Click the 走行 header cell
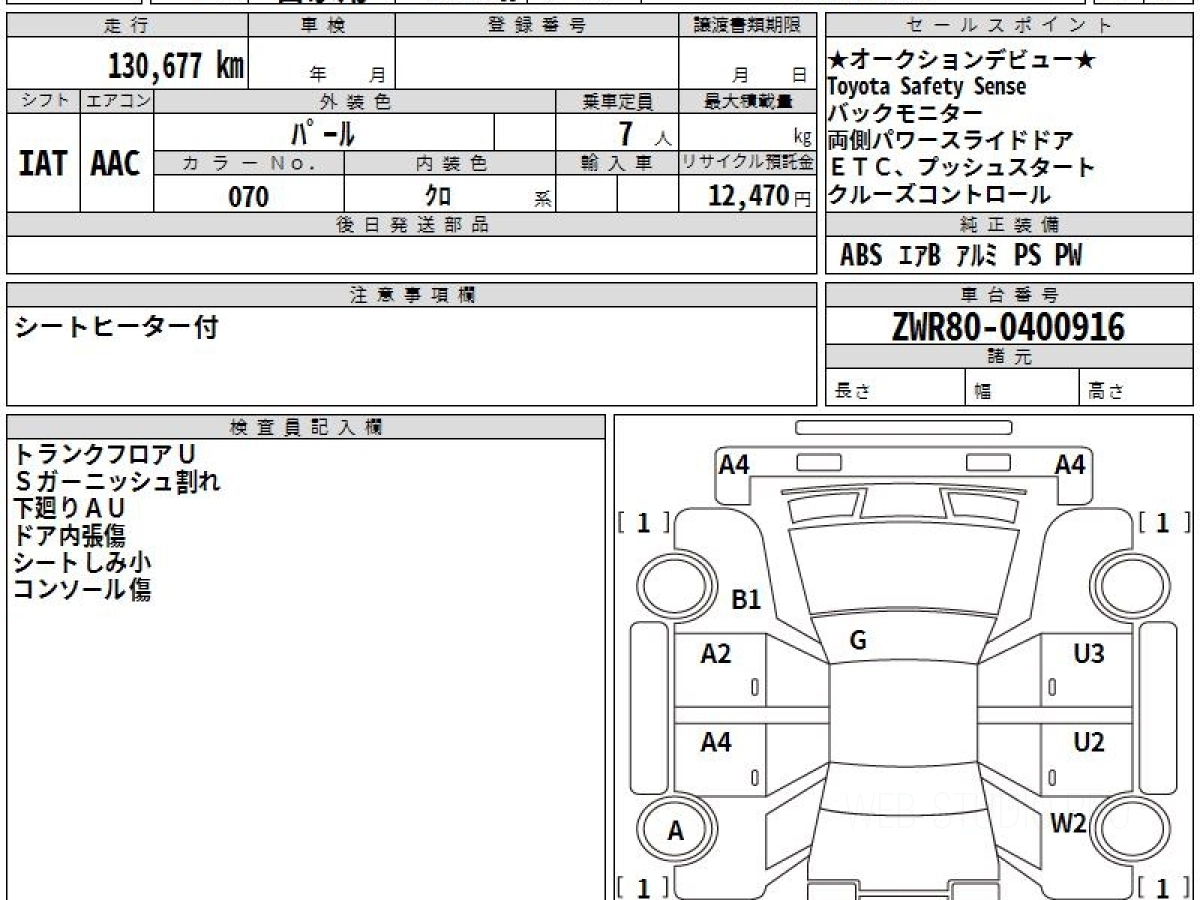Screen dimensions: 1200x900 pyautogui.click(x=127, y=26)
